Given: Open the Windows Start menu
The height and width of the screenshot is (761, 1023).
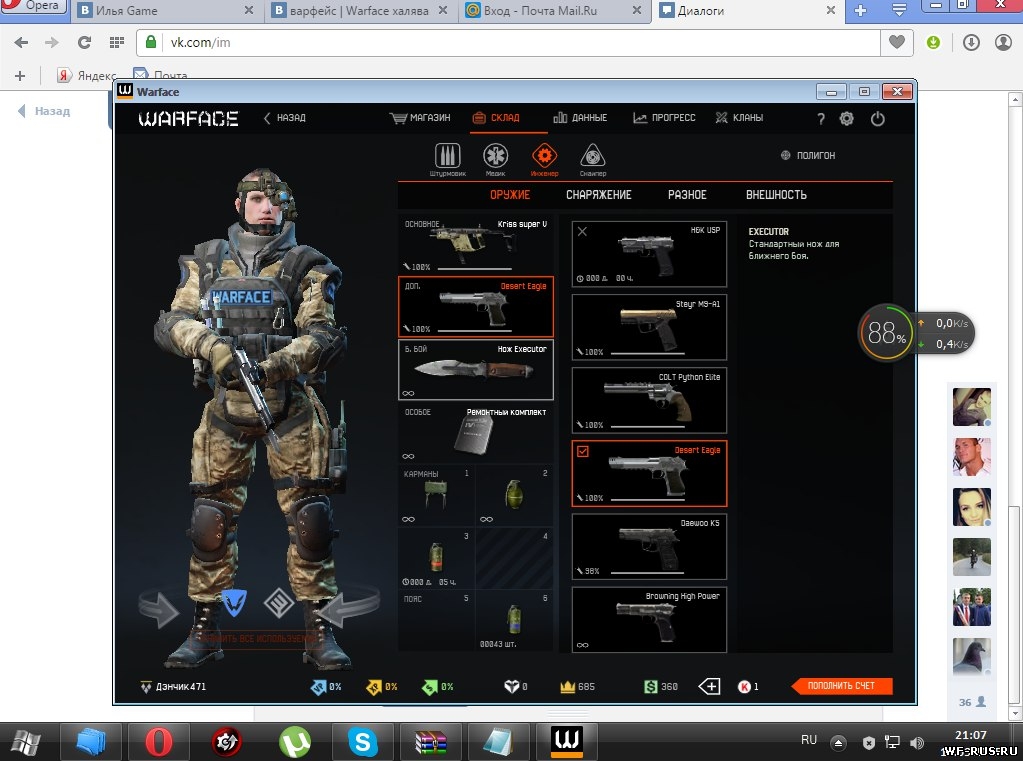Looking at the screenshot, I should click(26, 742).
